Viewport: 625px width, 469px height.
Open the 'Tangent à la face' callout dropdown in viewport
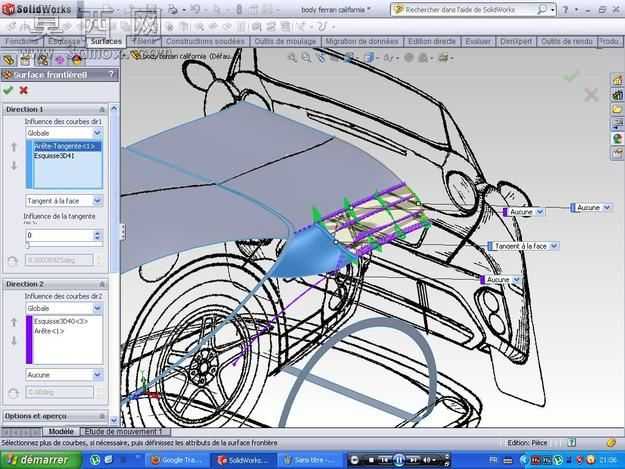pos(554,246)
